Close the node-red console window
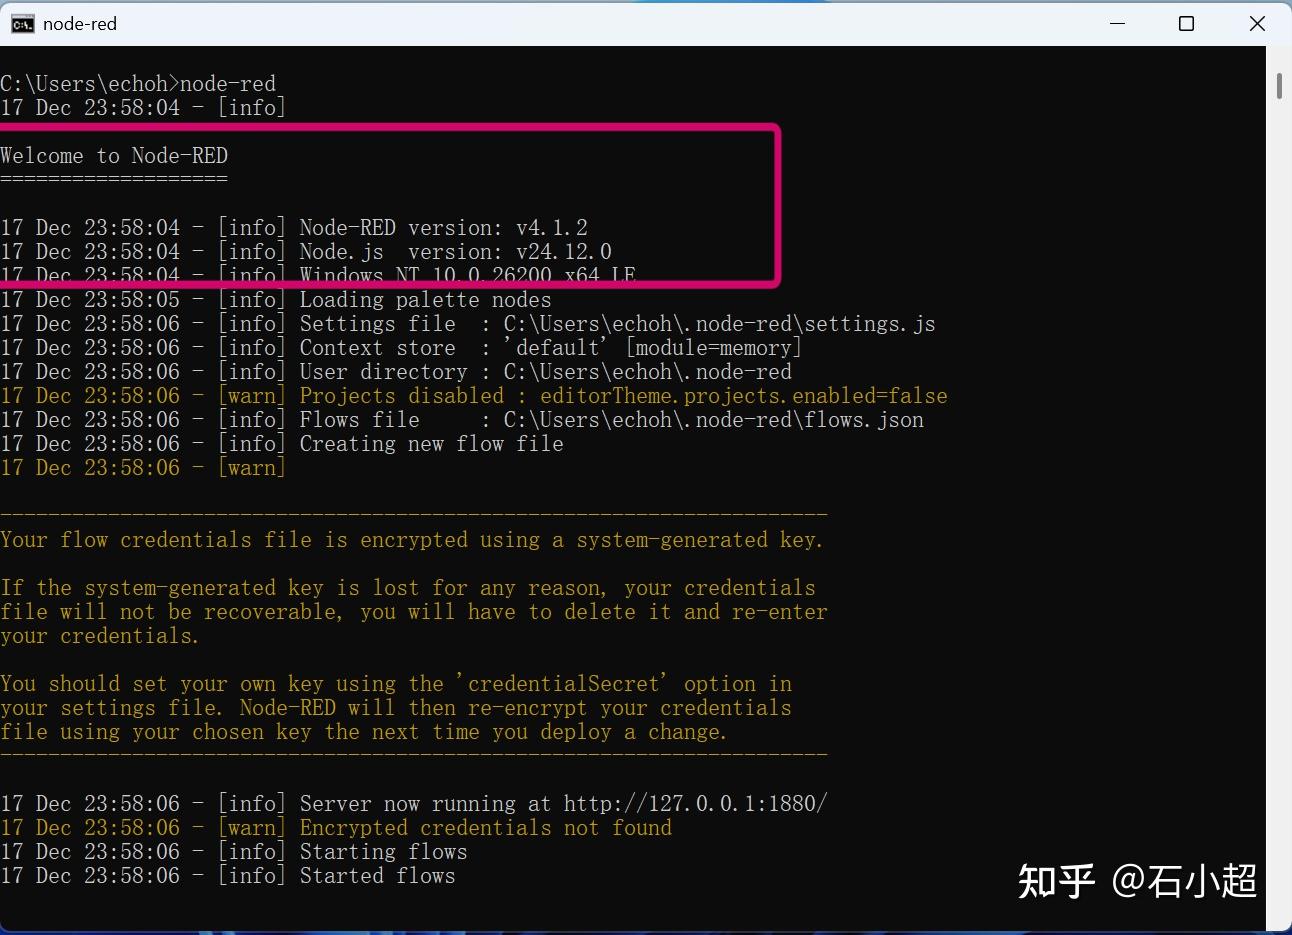This screenshot has width=1292, height=935. tap(1257, 24)
